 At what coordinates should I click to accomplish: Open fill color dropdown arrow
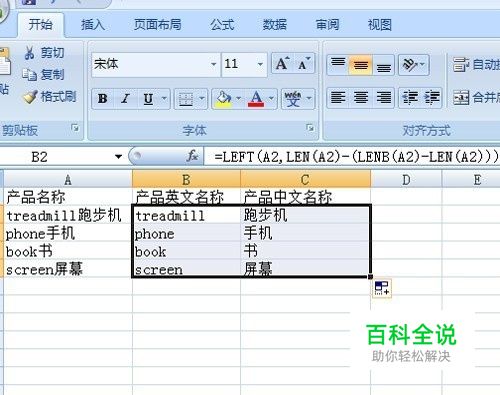tap(238, 99)
